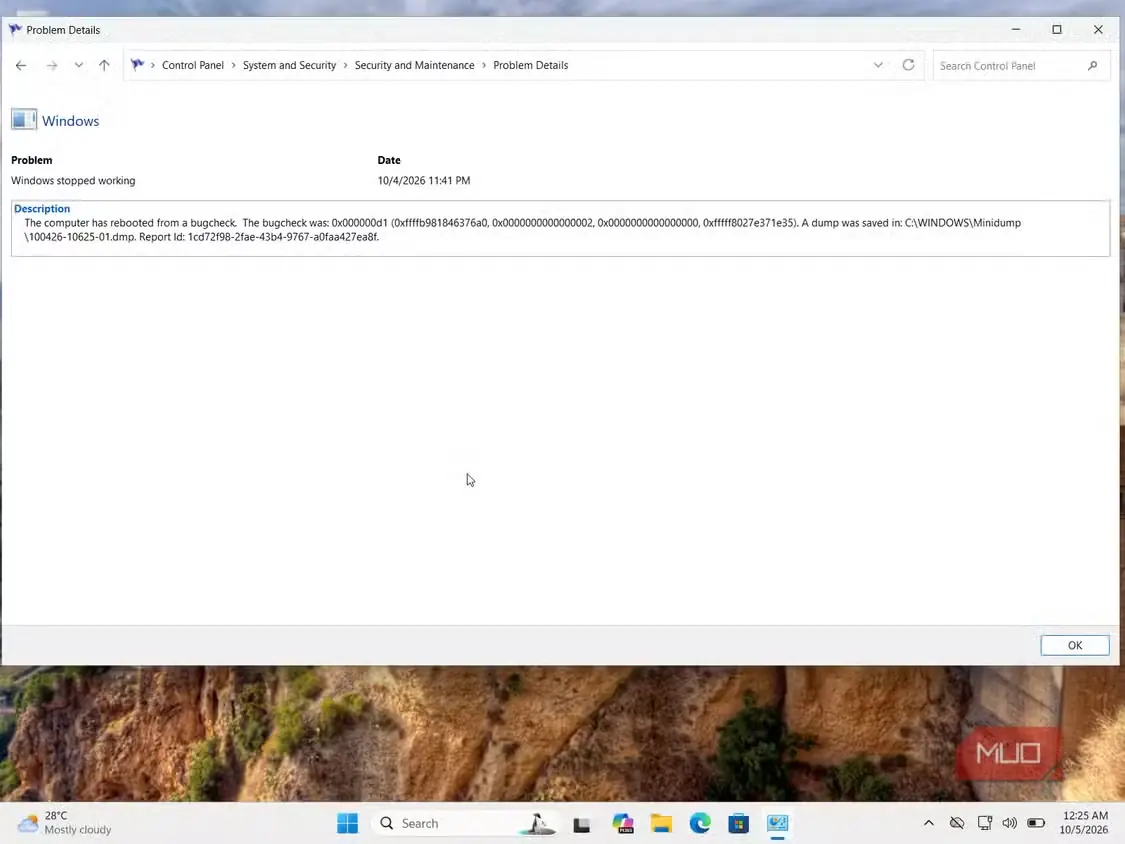The height and width of the screenshot is (844, 1125).
Task: Launch Microsoft Edge from taskbar
Action: [x=700, y=823]
